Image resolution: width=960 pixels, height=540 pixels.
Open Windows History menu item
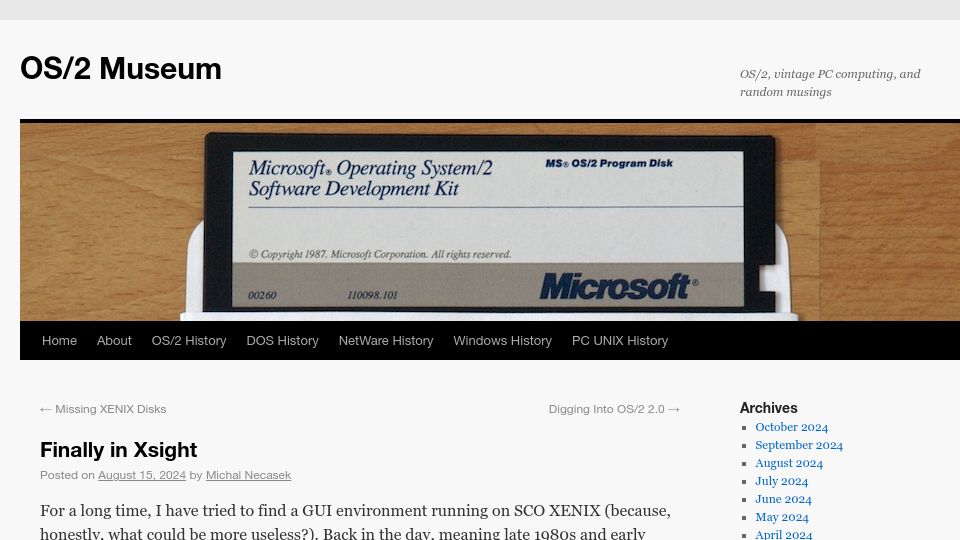tap(502, 340)
